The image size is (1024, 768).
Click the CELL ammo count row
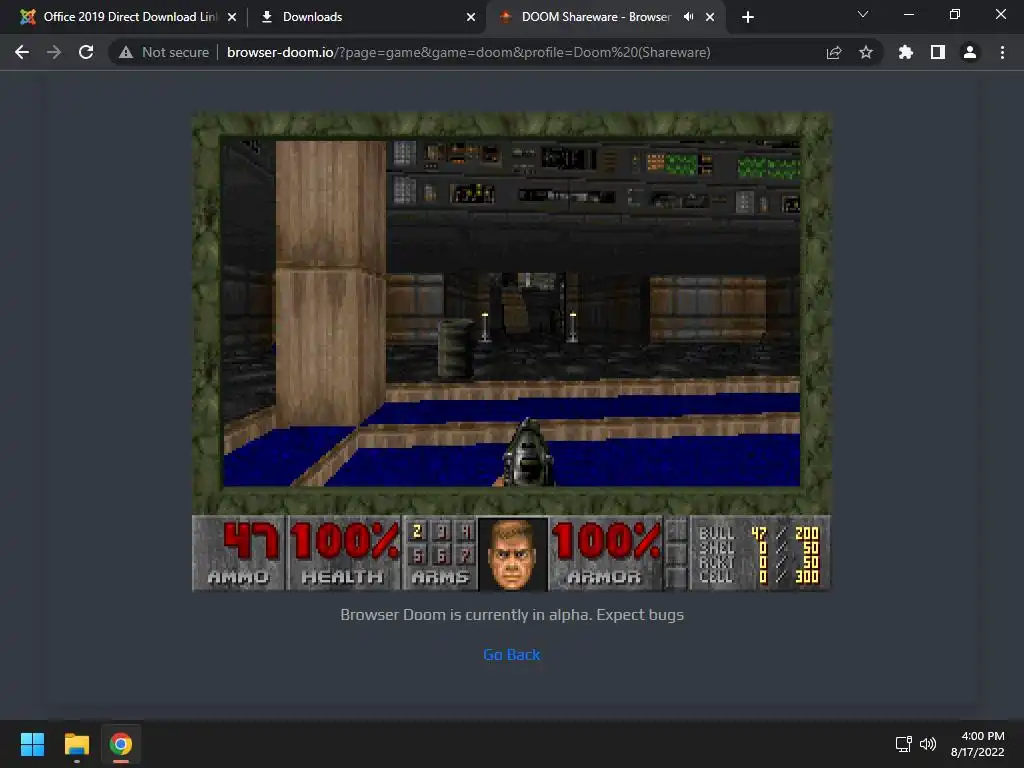[x=758, y=576]
